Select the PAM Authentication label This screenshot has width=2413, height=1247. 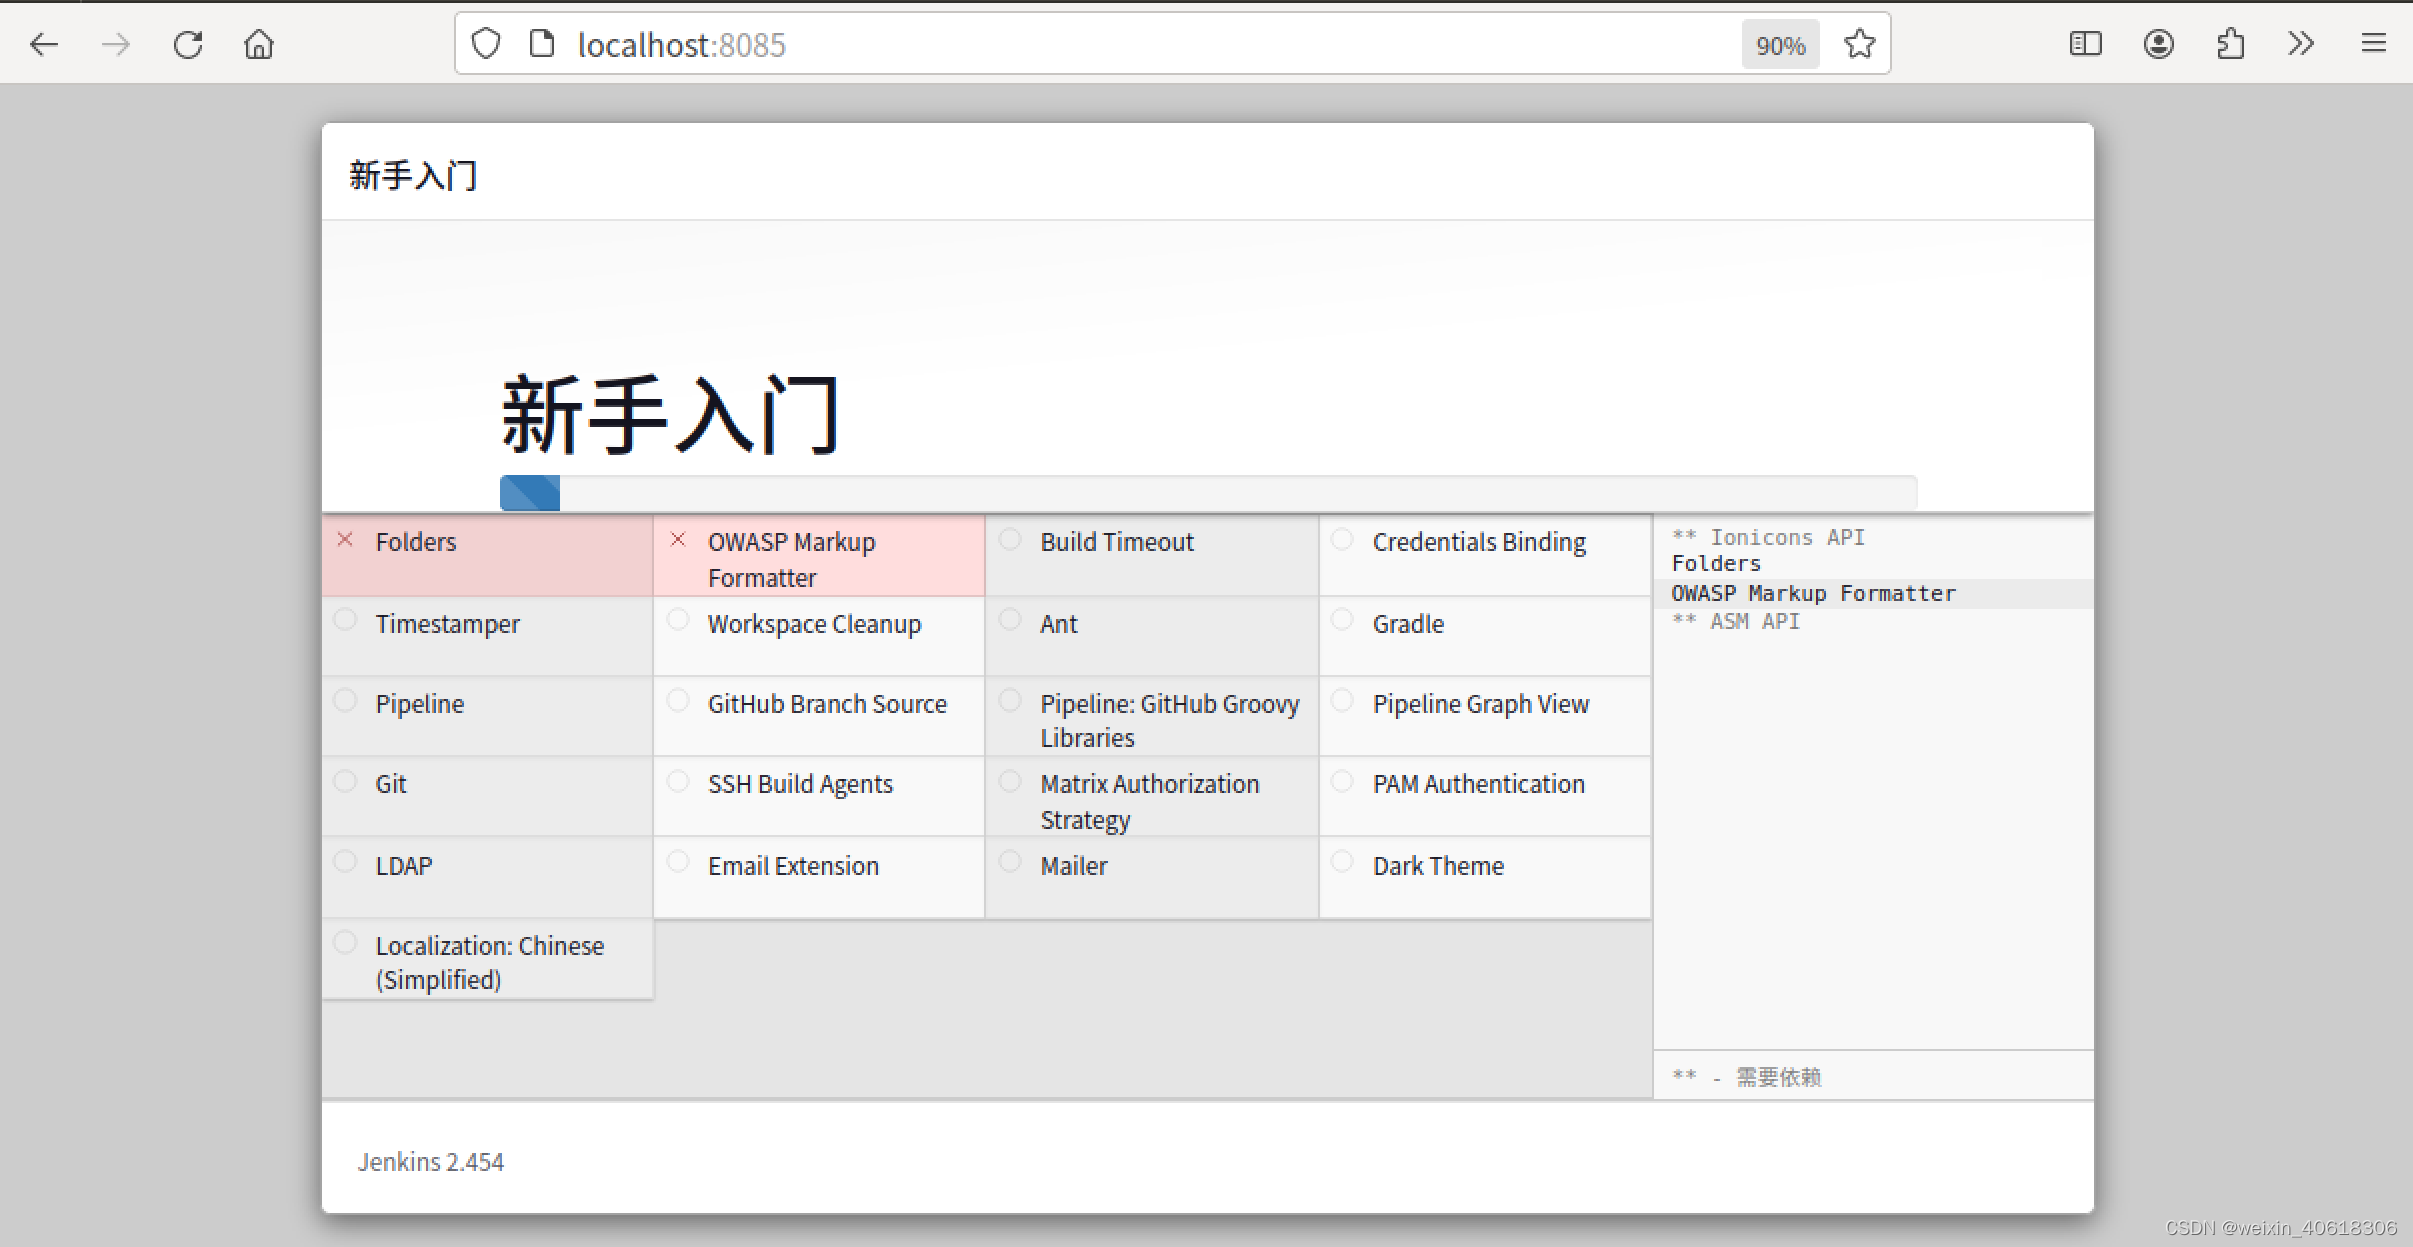pos(1478,784)
